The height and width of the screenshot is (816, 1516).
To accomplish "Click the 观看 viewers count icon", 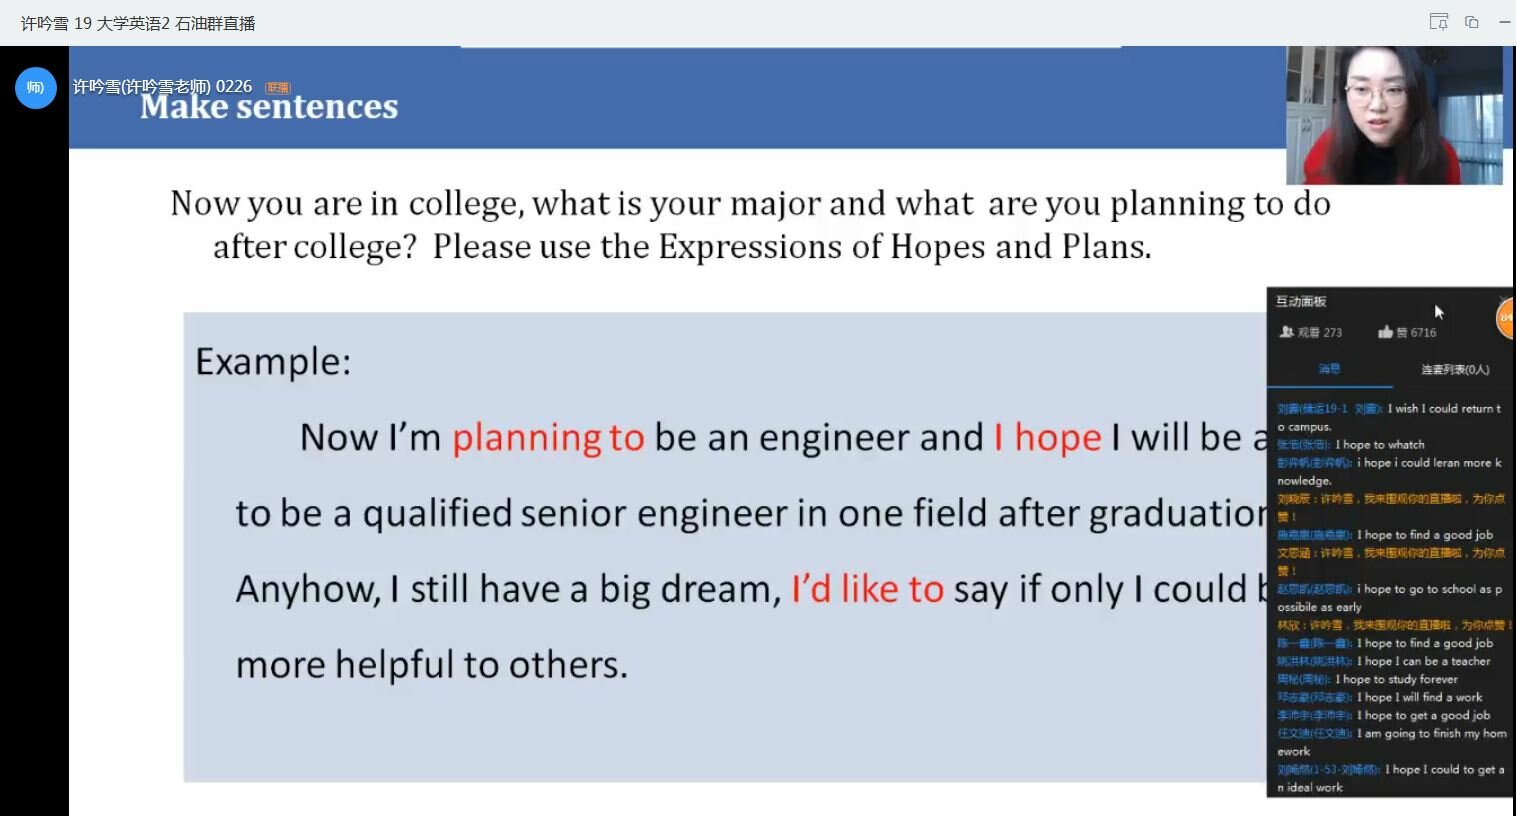I will point(1286,332).
